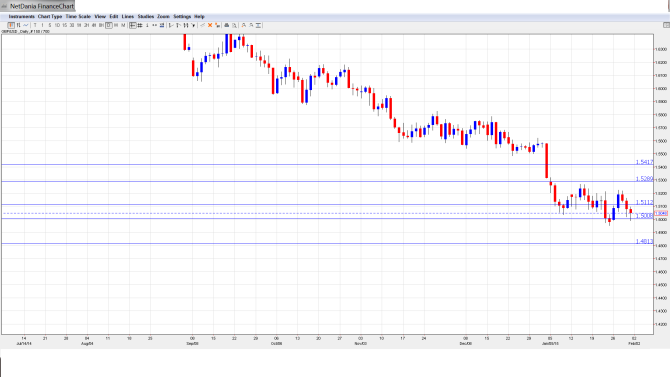Open the Instruments menu
Image resolution: width=670 pixels, height=377 pixels.
click(x=21, y=16)
